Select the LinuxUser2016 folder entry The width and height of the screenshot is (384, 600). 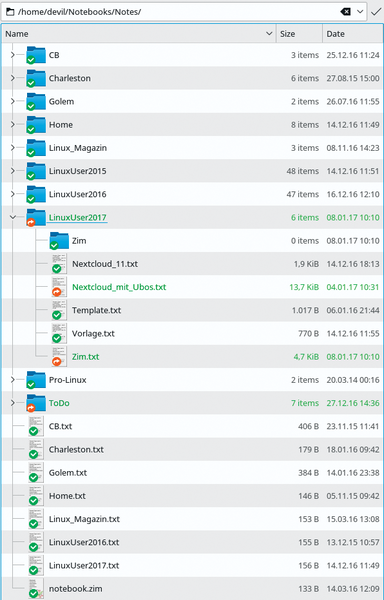coord(77,194)
